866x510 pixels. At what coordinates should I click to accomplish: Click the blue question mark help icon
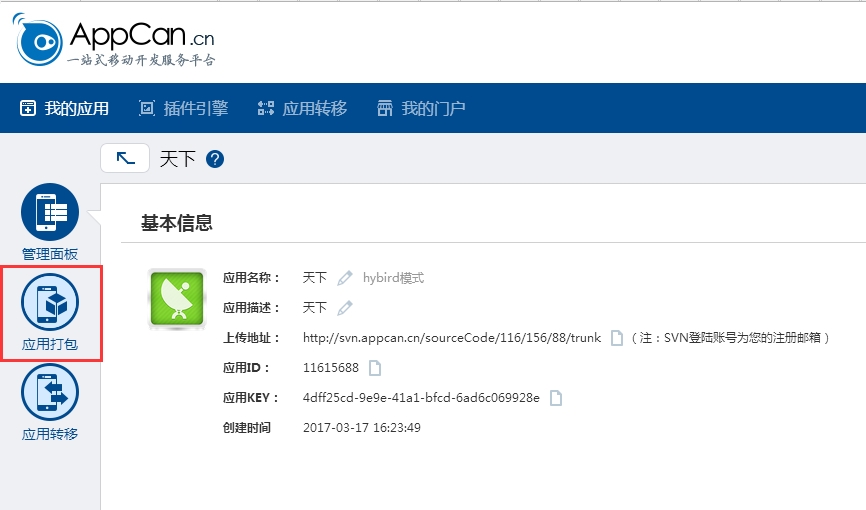215,159
